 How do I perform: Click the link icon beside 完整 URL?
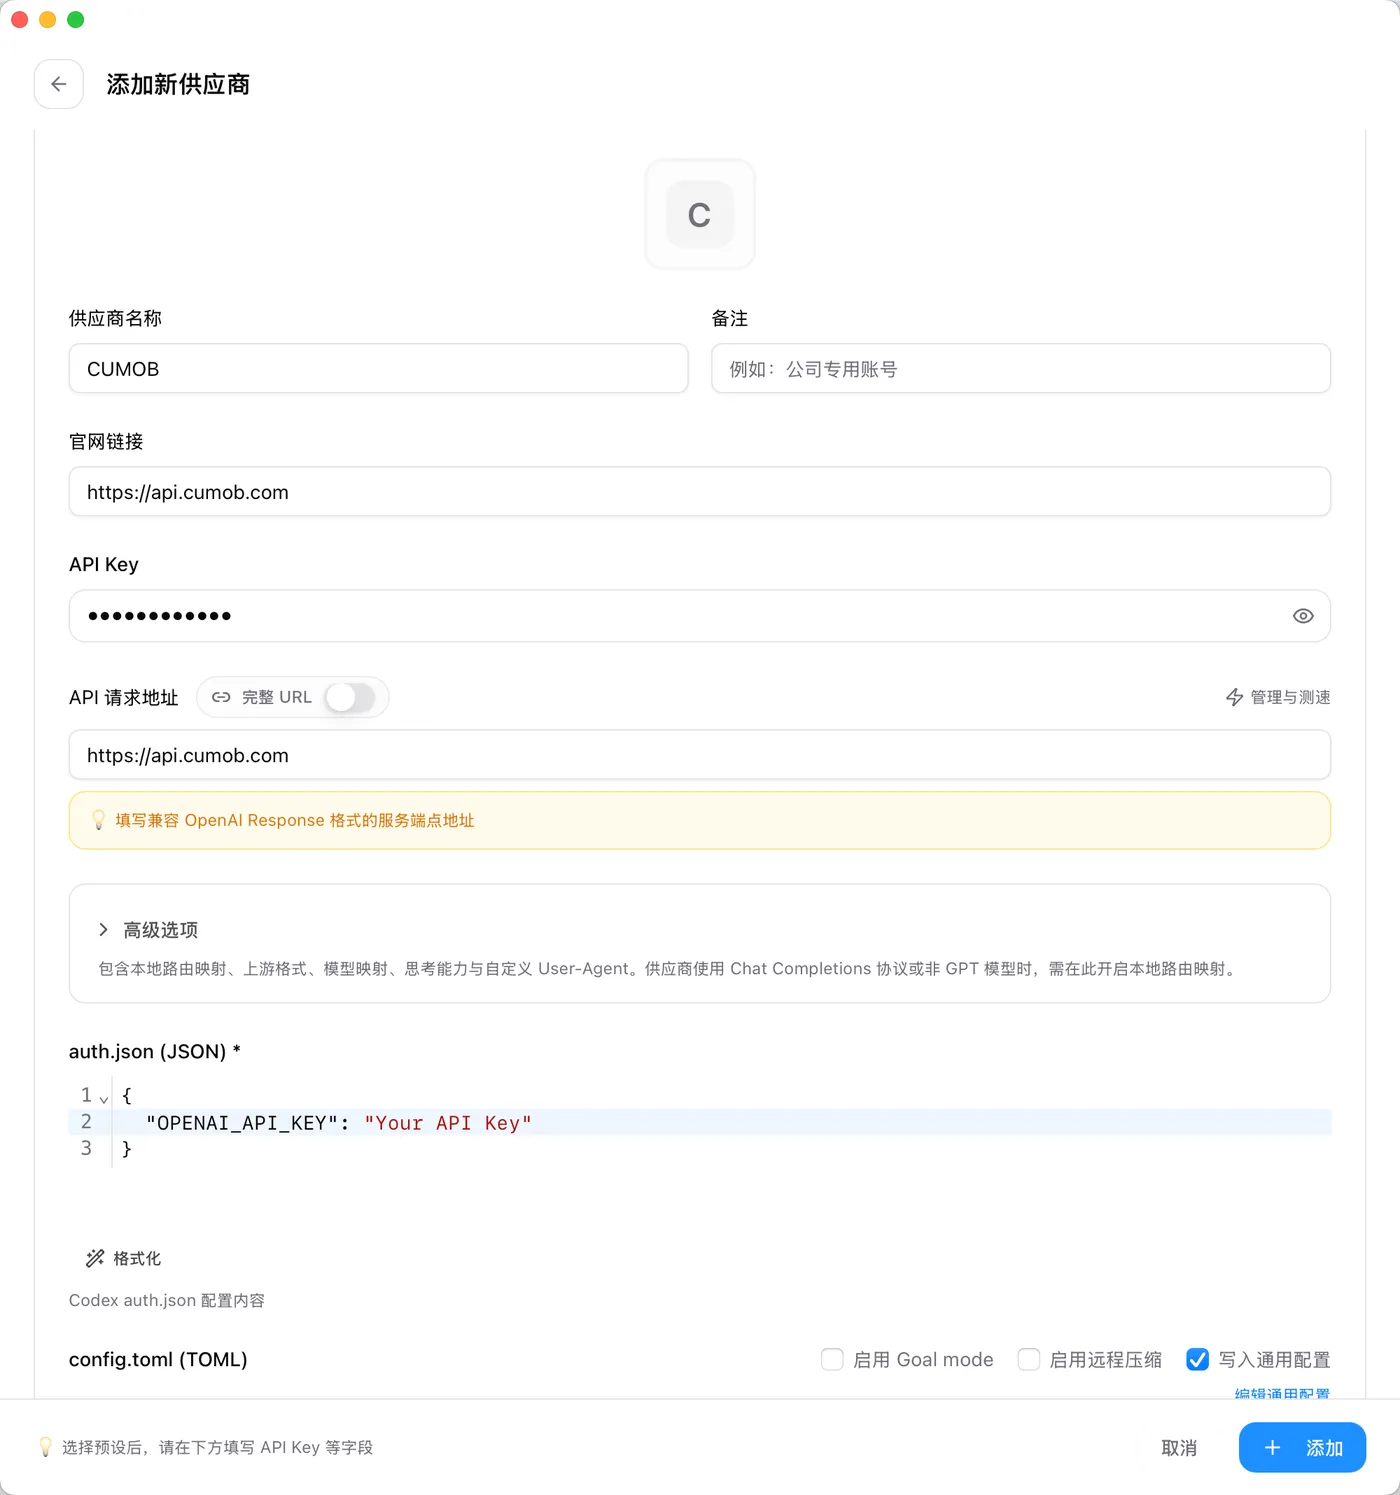tap(221, 697)
